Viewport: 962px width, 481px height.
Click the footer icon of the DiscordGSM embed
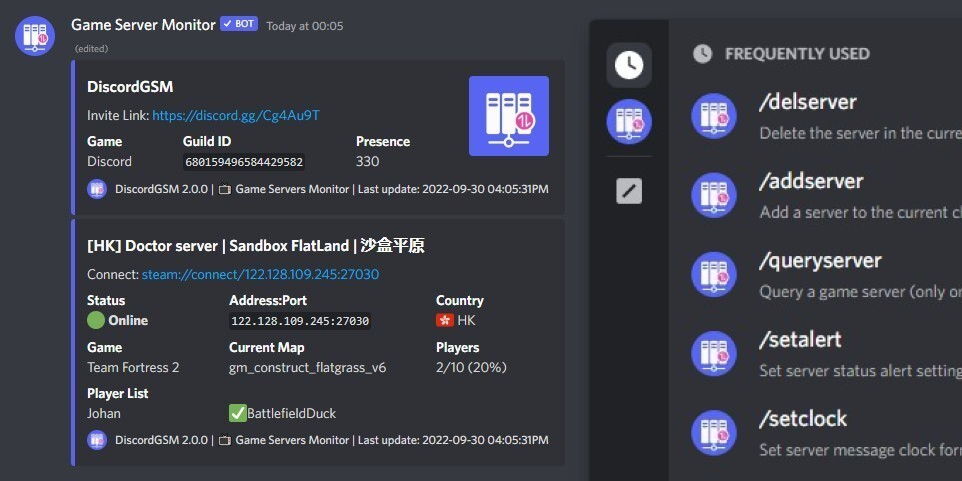(97, 189)
